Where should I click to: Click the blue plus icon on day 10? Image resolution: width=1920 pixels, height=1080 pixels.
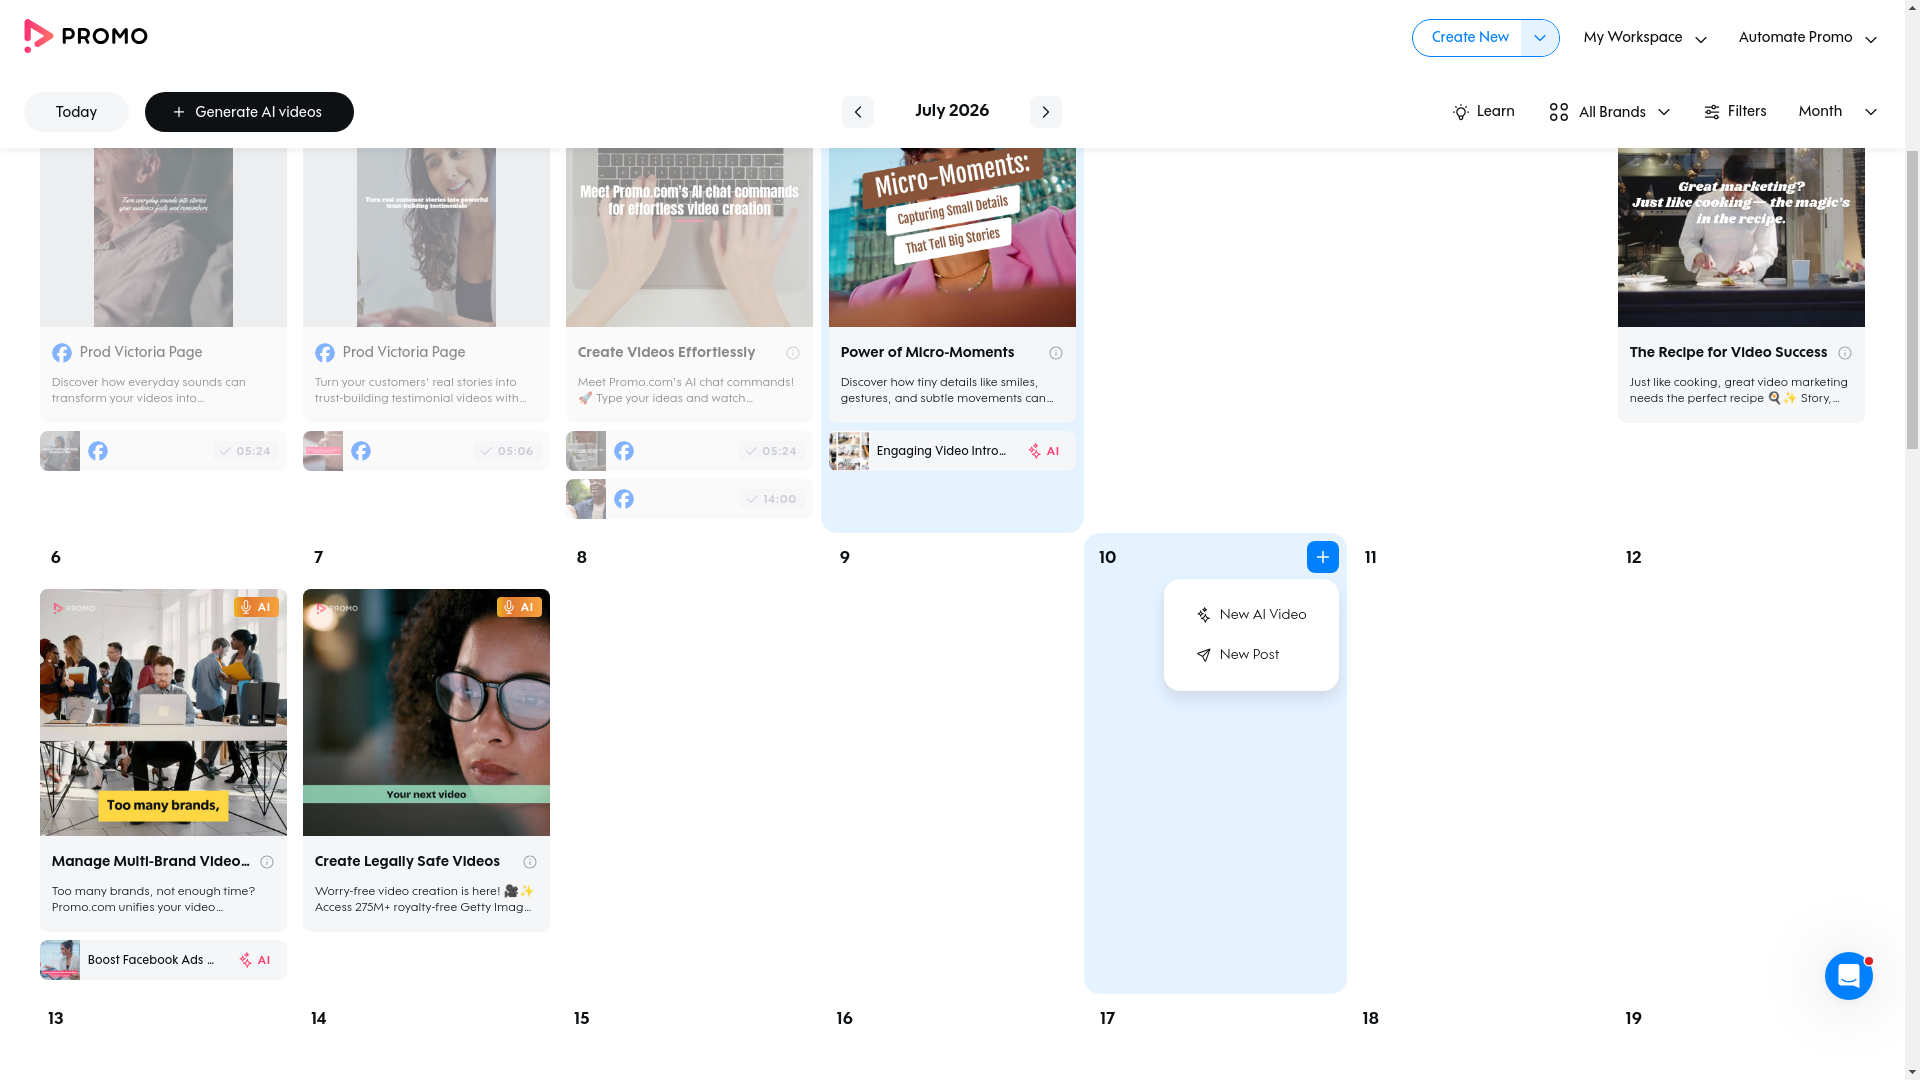(x=1322, y=557)
